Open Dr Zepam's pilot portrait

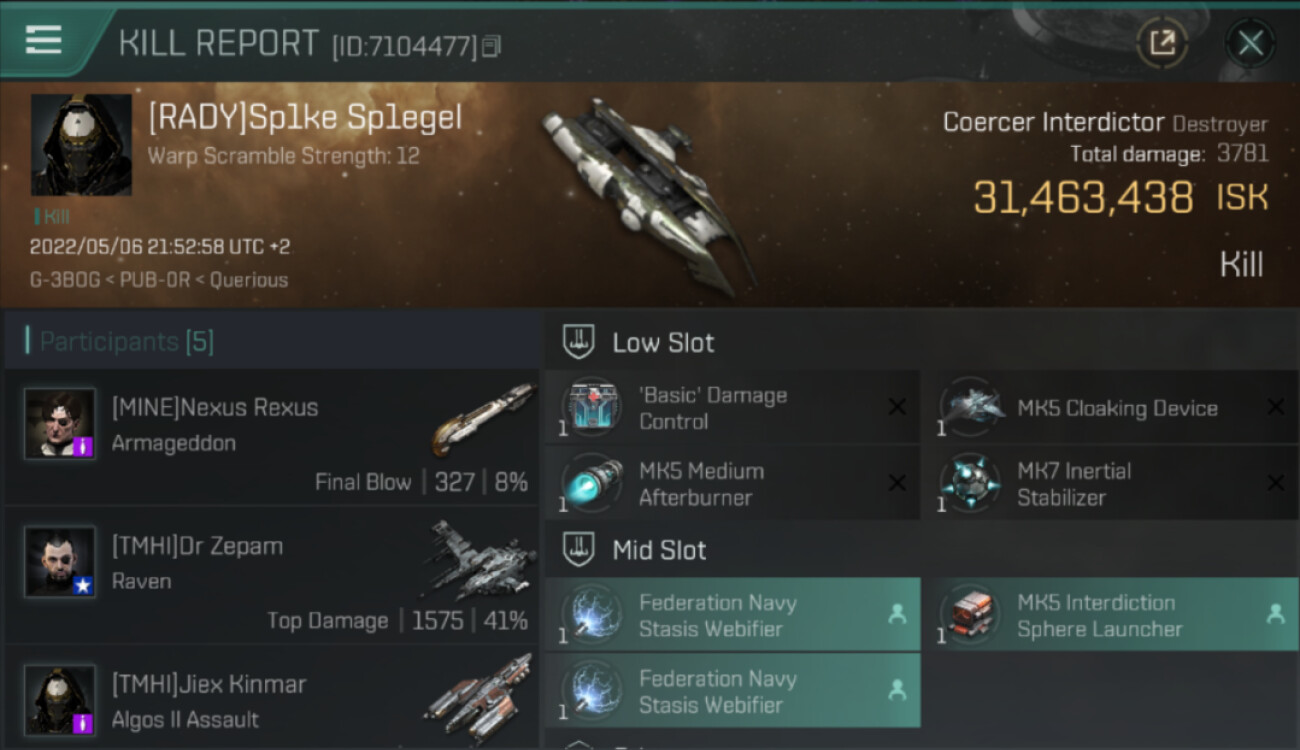pos(60,561)
